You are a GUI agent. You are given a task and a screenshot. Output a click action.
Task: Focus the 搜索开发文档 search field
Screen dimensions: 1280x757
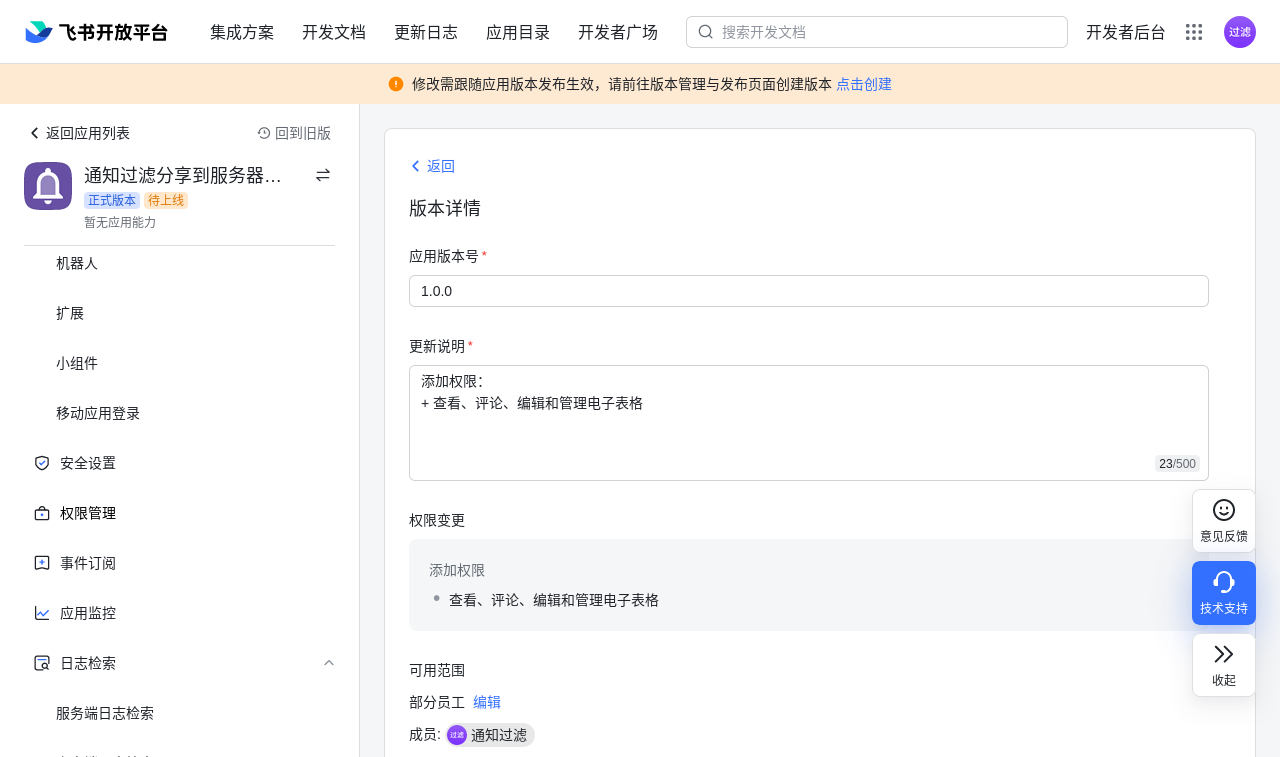tap(877, 32)
